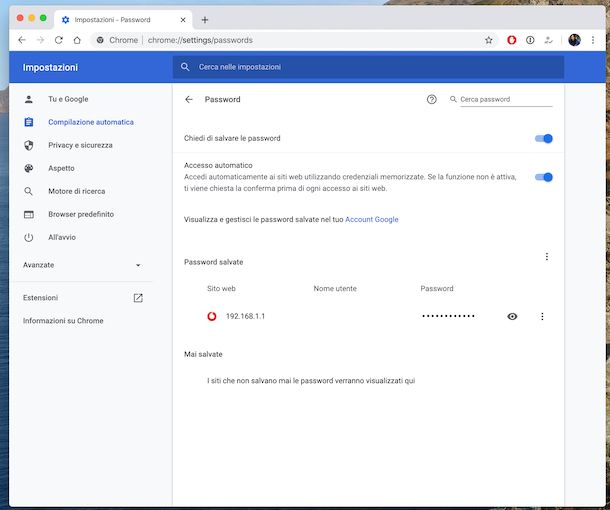Image resolution: width=610 pixels, height=510 pixels.
Task: Click the Mai salvate heading
Action: click(x=203, y=354)
